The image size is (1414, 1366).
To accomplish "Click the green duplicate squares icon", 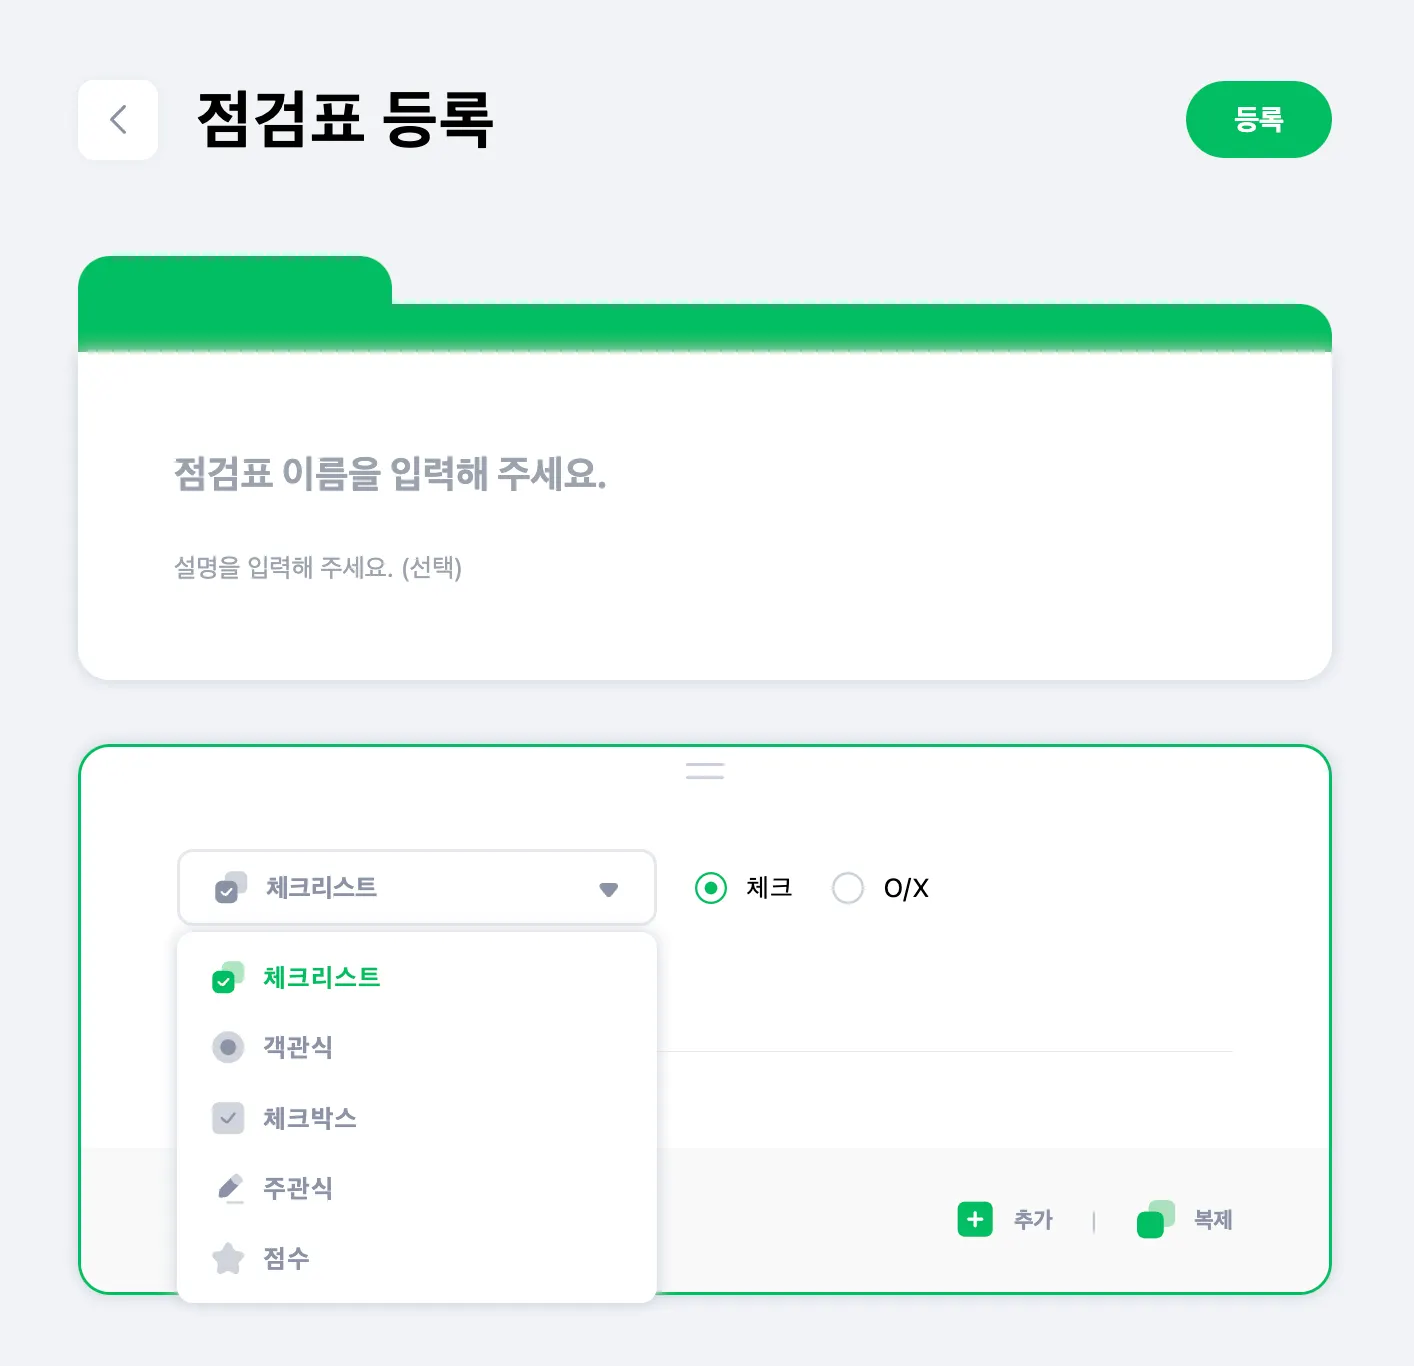I will click(1155, 1219).
